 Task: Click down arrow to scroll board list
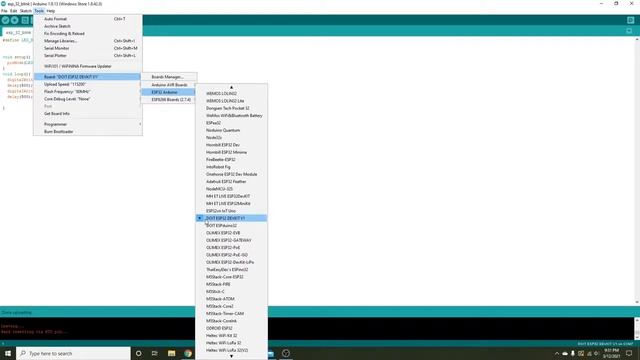tap(231, 356)
